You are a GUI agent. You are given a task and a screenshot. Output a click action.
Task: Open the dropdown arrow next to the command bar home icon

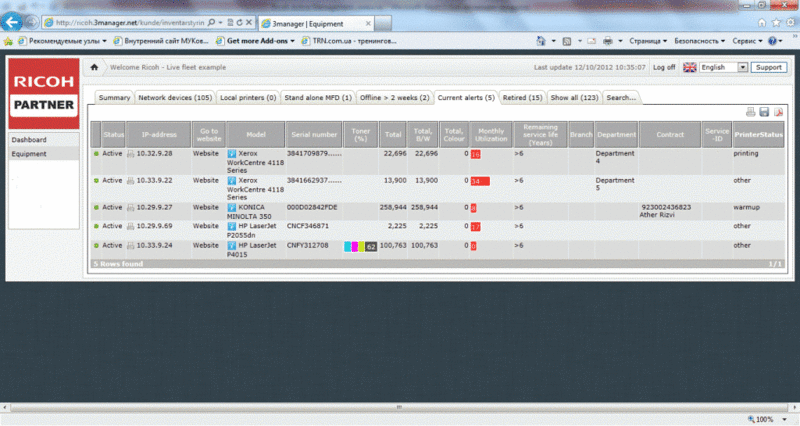click(553, 41)
